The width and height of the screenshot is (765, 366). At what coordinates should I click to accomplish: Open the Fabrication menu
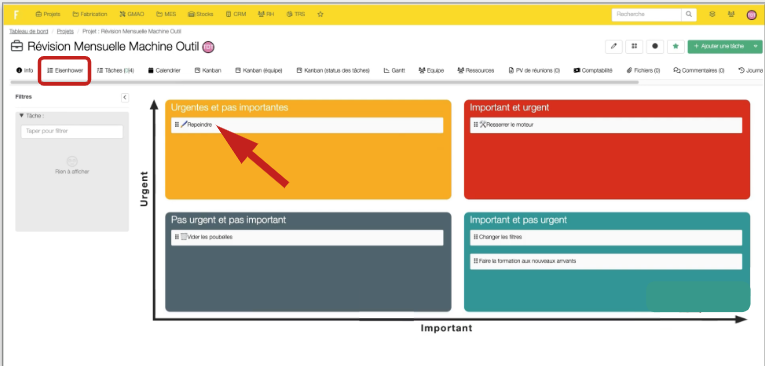(90, 15)
